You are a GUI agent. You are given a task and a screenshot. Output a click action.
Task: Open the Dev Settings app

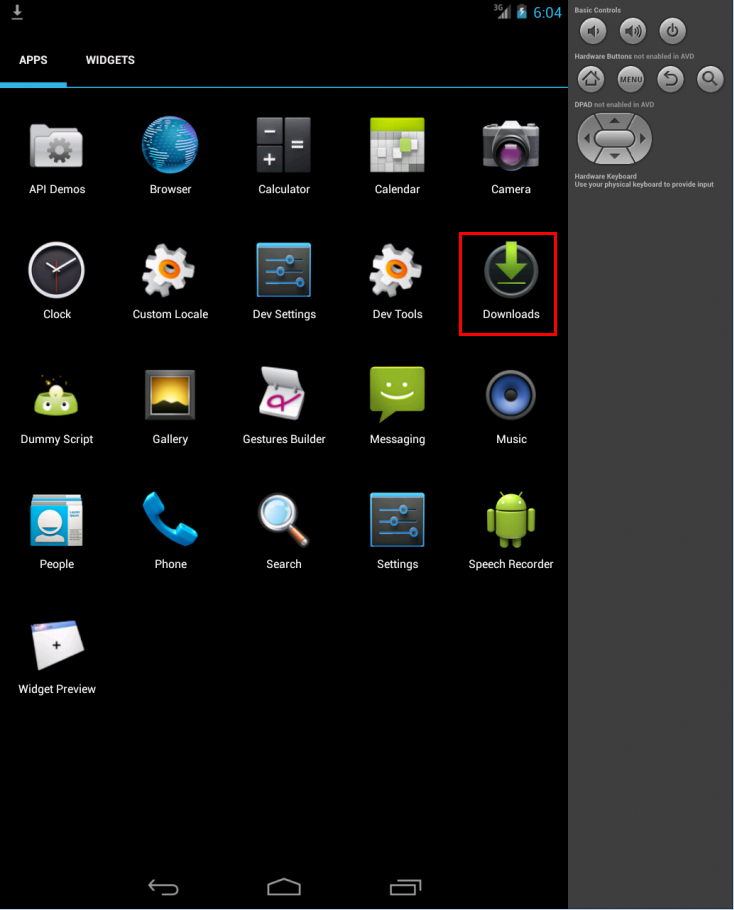[x=284, y=281]
